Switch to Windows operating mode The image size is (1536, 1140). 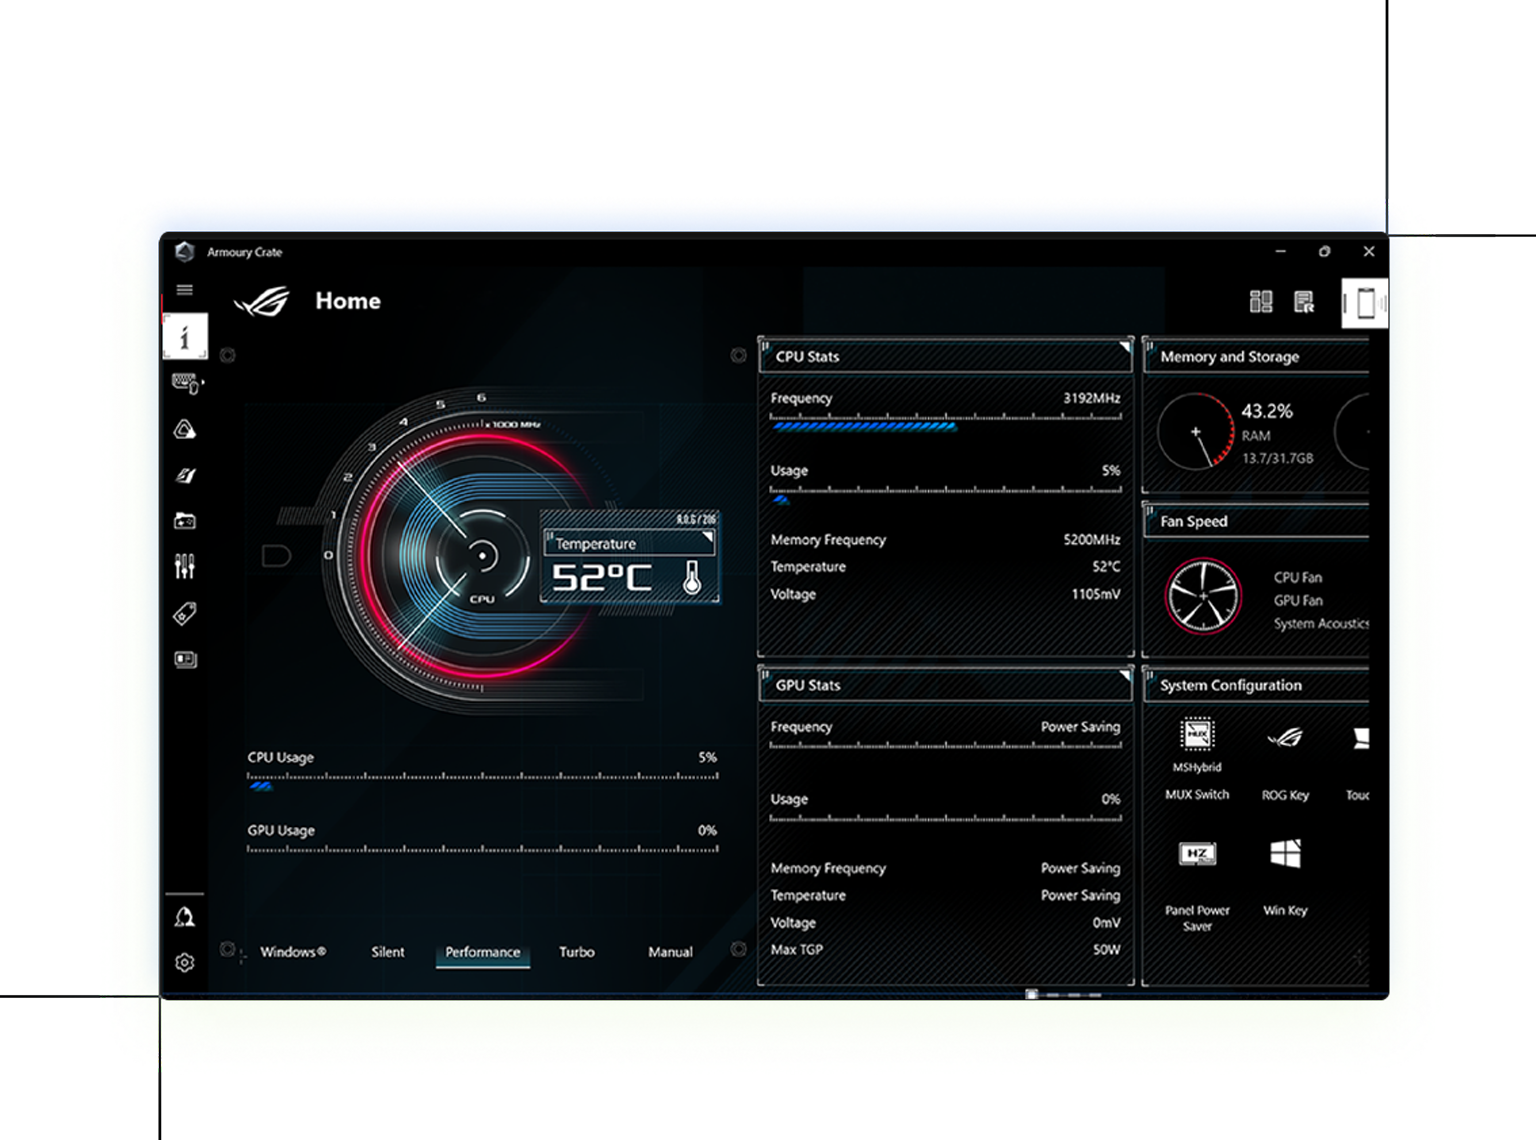293,952
